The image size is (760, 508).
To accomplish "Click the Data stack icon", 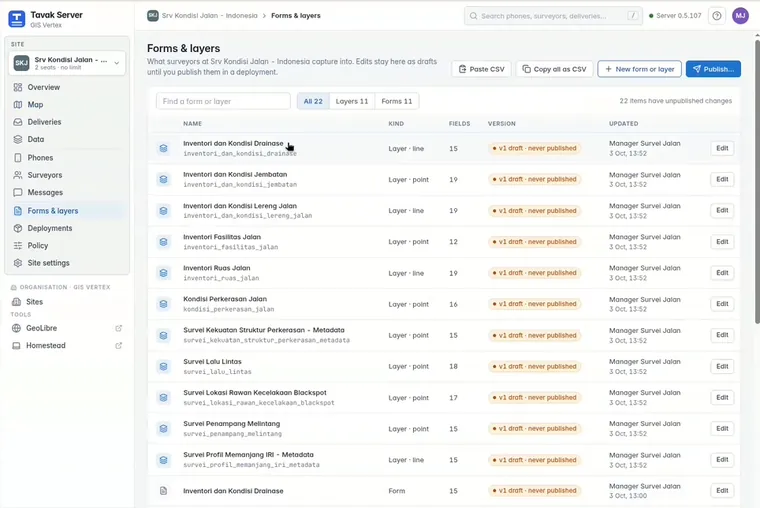I will click(18, 139).
